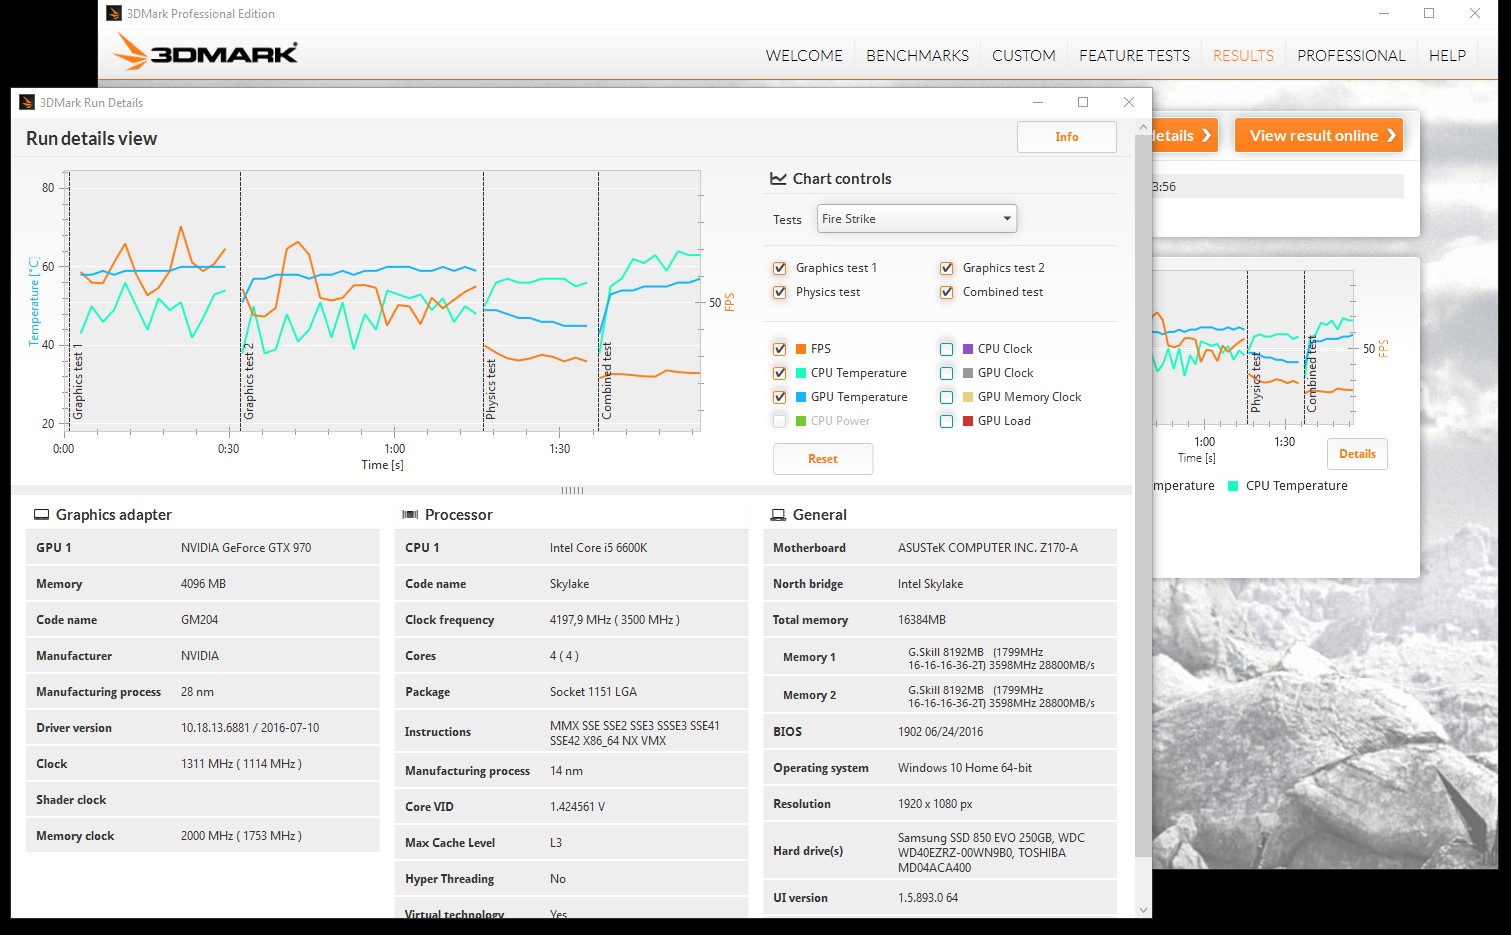Click the Graphics adapter monitor icon
The height and width of the screenshot is (935, 1511).
tap(41, 514)
